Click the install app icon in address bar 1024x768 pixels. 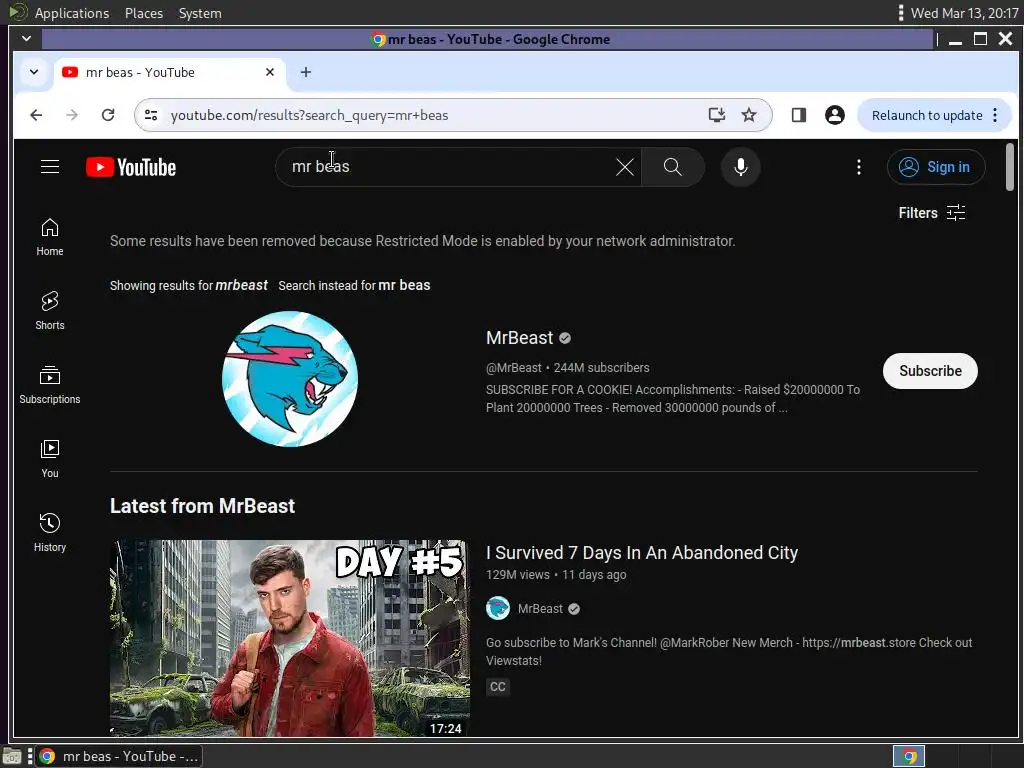(717, 115)
